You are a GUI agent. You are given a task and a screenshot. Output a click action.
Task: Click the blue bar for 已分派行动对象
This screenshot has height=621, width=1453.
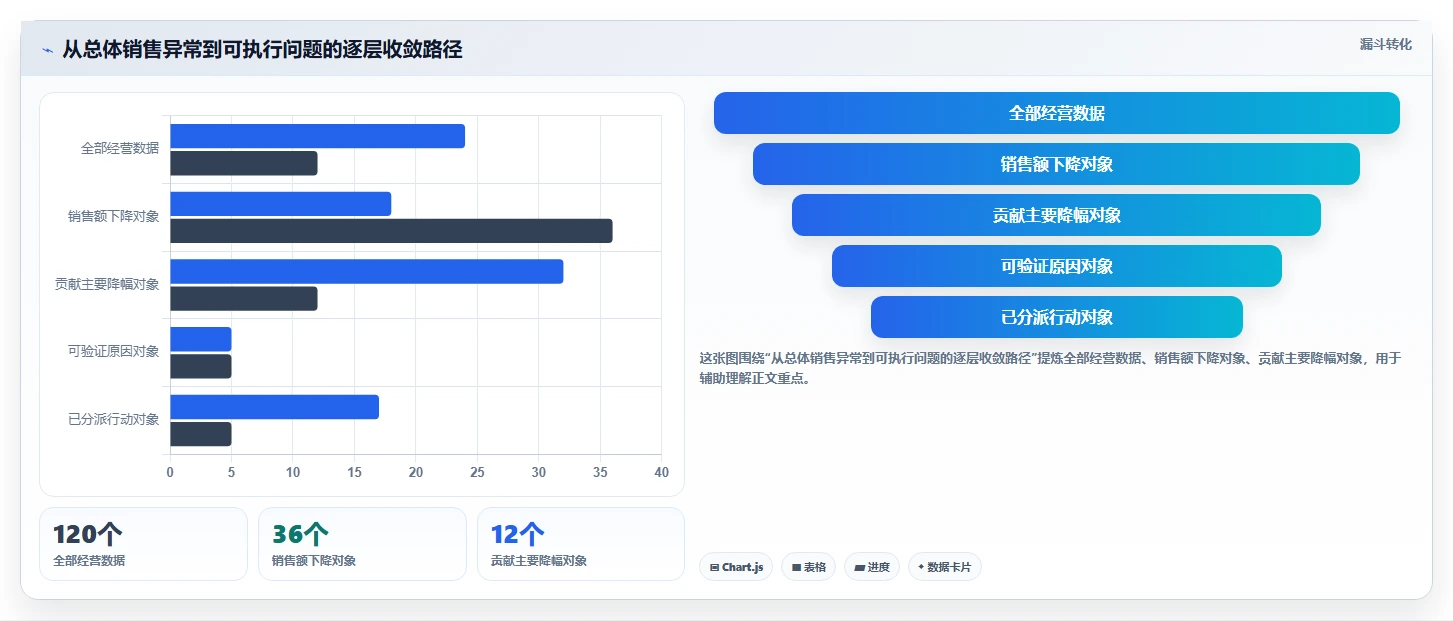[274, 407]
